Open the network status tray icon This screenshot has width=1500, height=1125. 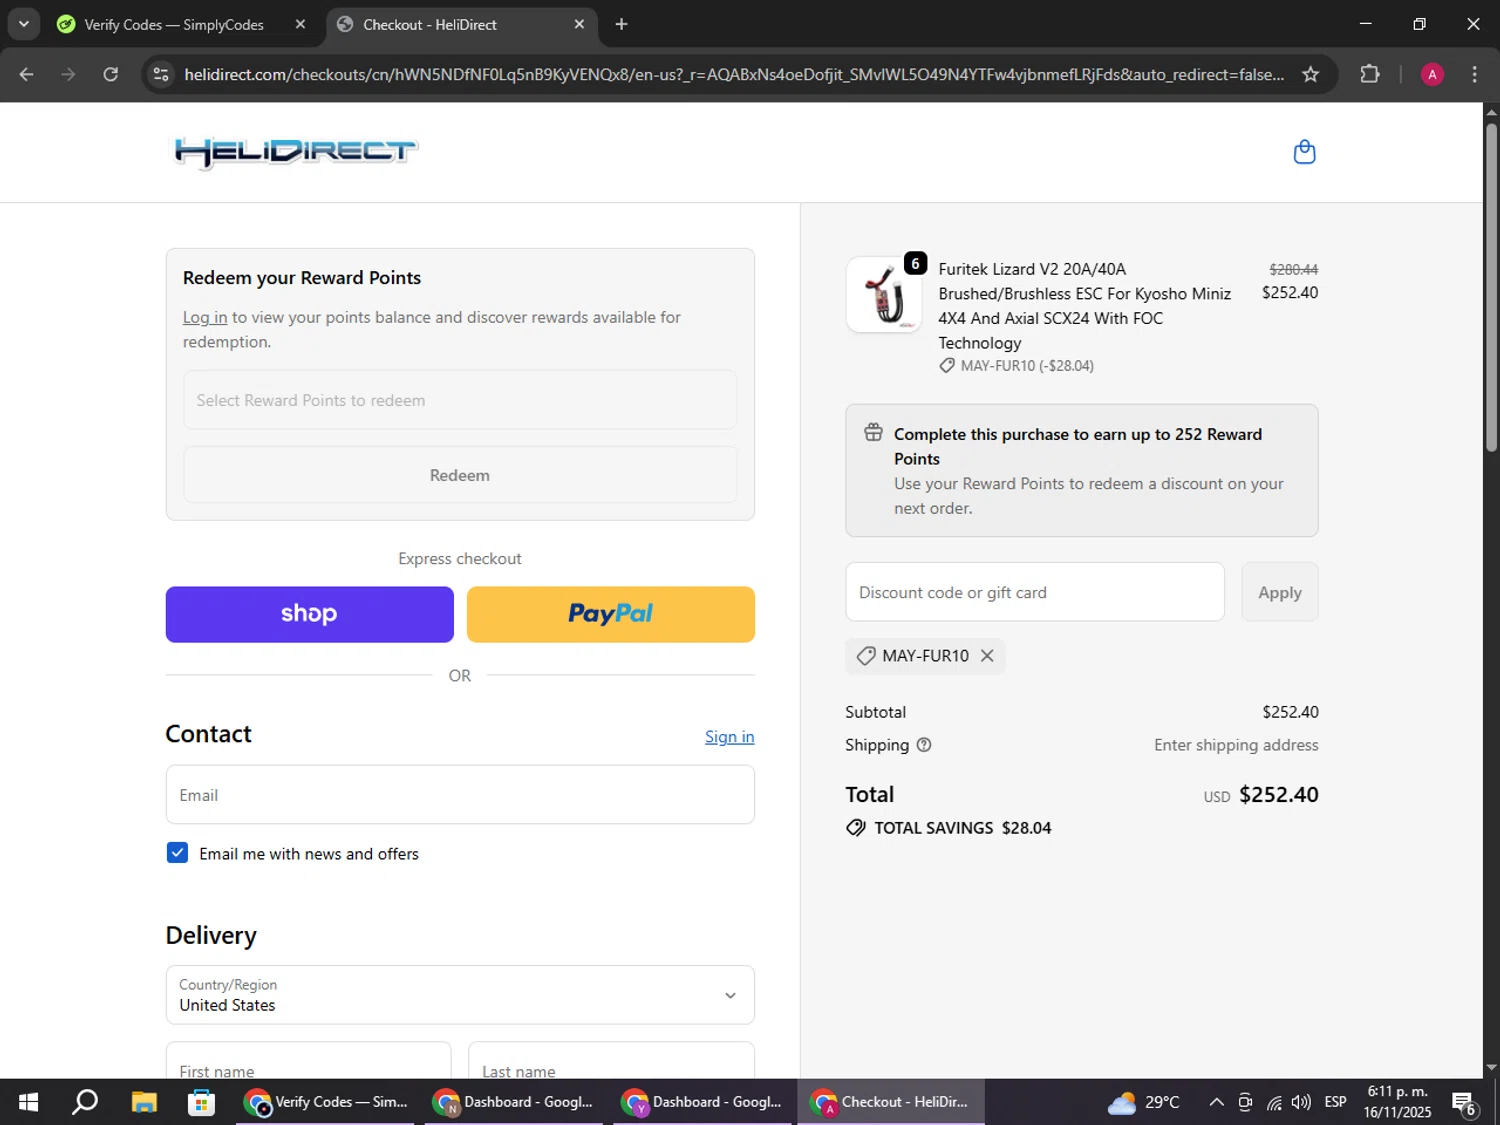click(x=1274, y=1102)
